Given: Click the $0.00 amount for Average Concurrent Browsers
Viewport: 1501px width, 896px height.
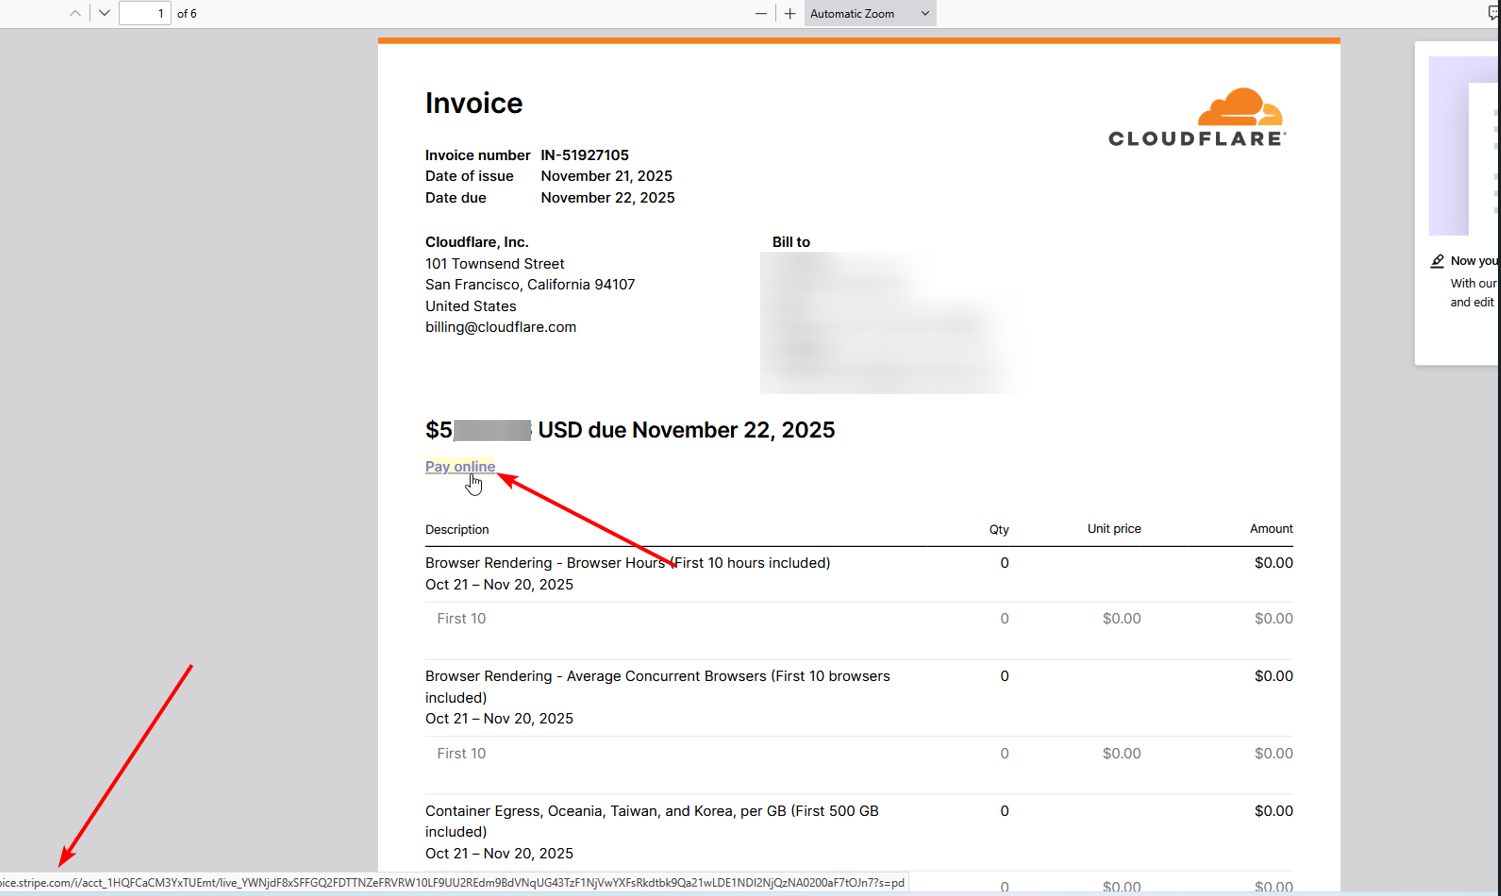Looking at the screenshot, I should tap(1274, 677).
